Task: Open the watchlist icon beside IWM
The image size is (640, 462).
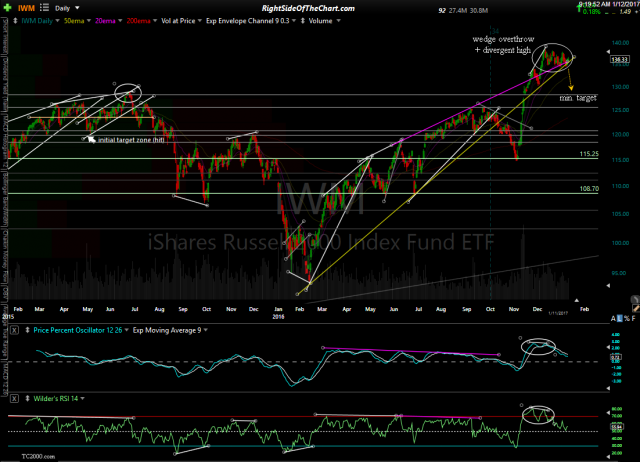Action: click(x=44, y=8)
